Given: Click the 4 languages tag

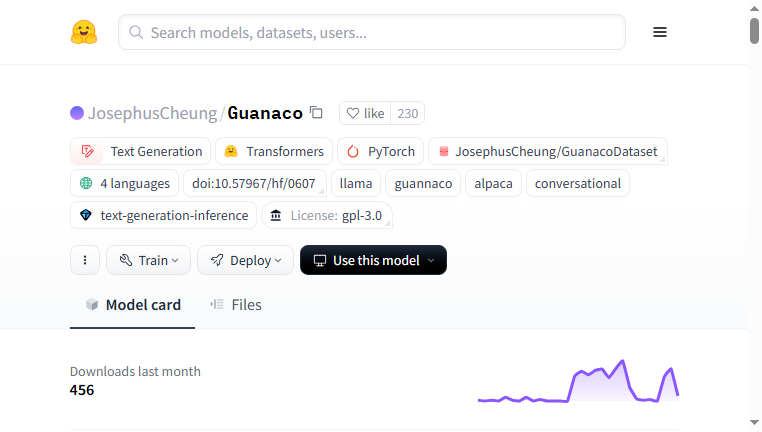Looking at the screenshot, I should pos(124,184).
